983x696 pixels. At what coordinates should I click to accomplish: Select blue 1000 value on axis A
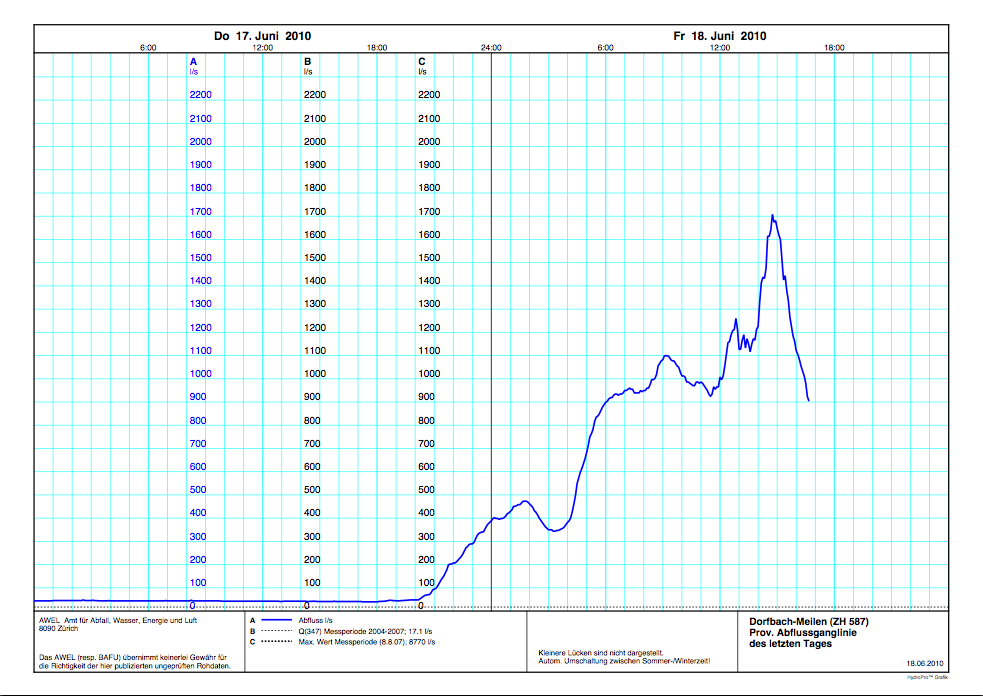pyautogui.click(x=201, y=374)
